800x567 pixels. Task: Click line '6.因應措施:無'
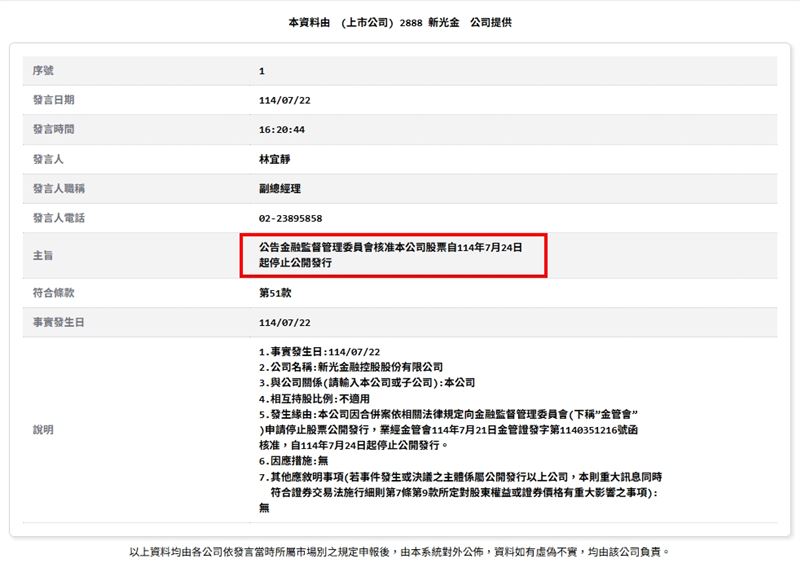click(x=293, y=461)
